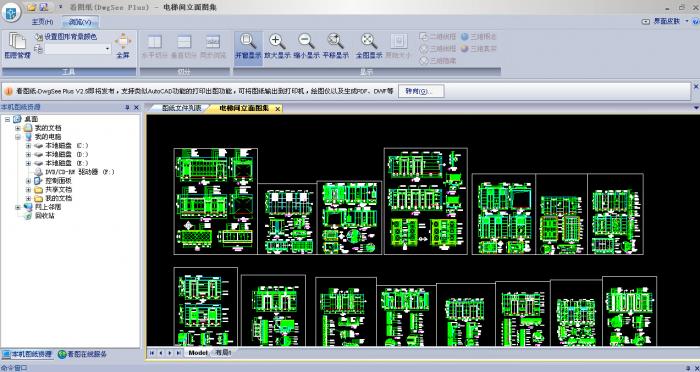Expand the 控制面板 tree node
Image resolution: width=700 pixels, height=372 pixels.
[28, 181]
